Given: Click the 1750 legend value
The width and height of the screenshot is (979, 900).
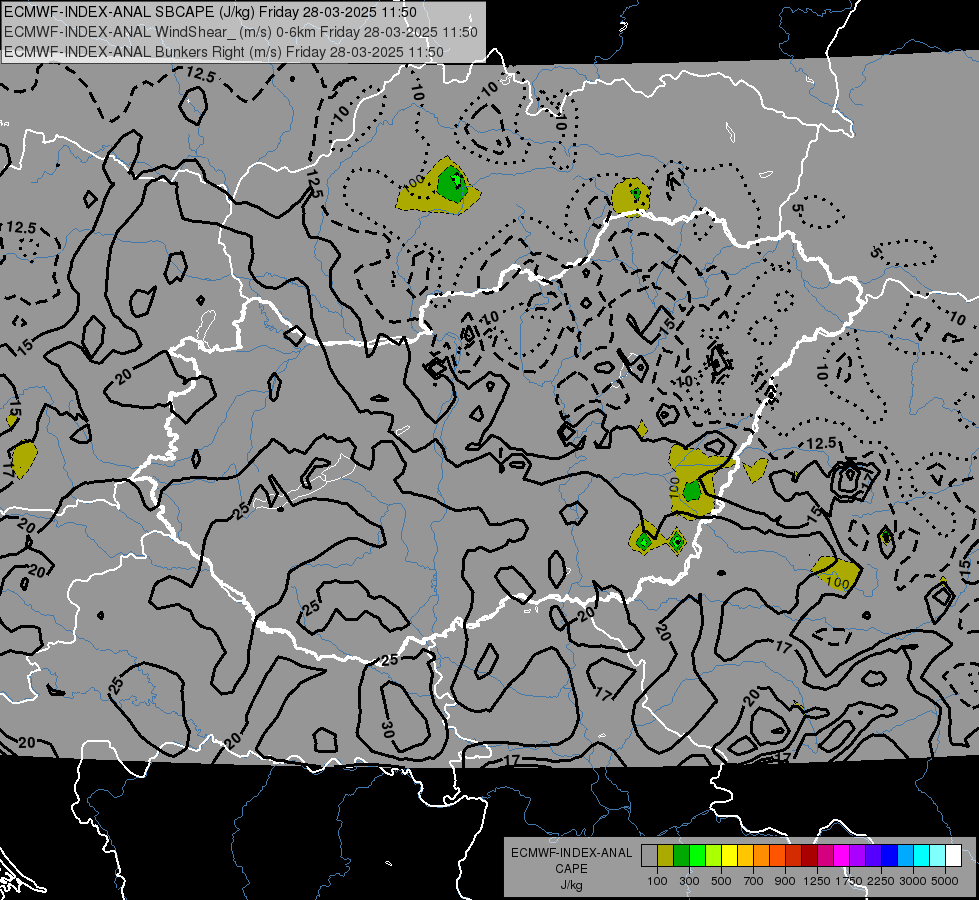Looking at the screenshot, I should point(849,881).
